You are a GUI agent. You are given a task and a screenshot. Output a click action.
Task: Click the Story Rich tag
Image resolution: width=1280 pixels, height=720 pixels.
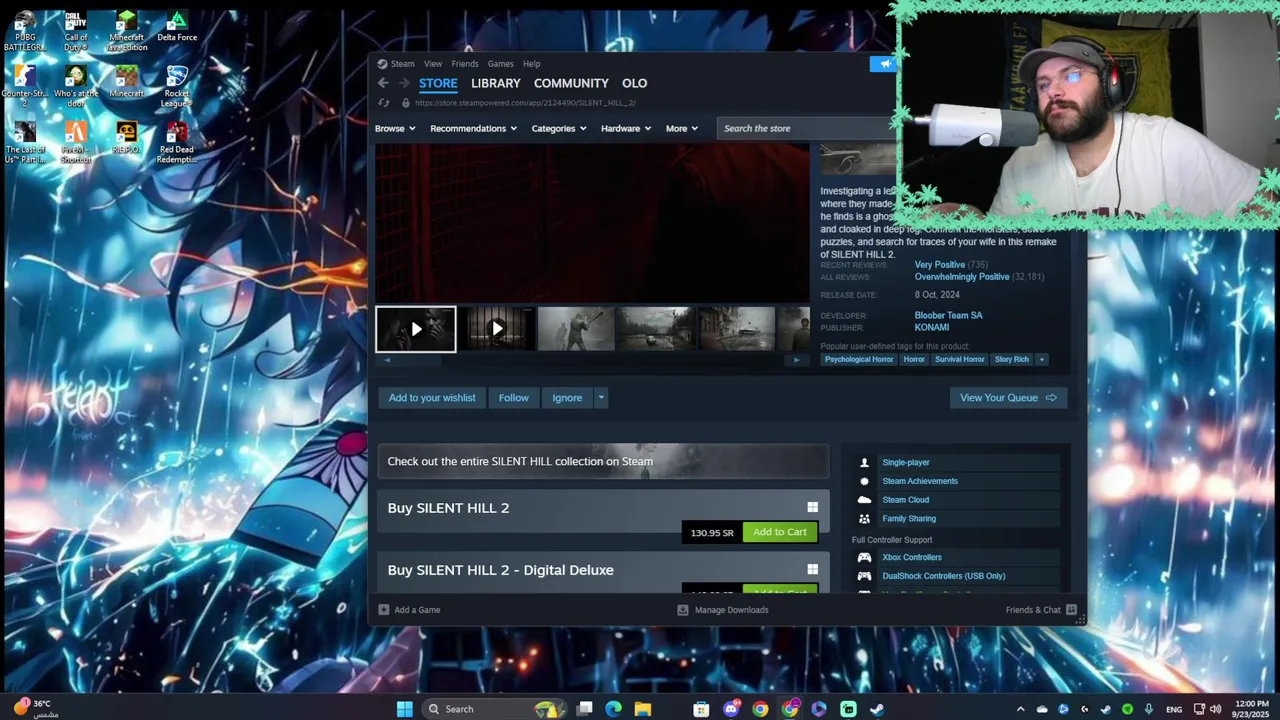[1012, 359]
